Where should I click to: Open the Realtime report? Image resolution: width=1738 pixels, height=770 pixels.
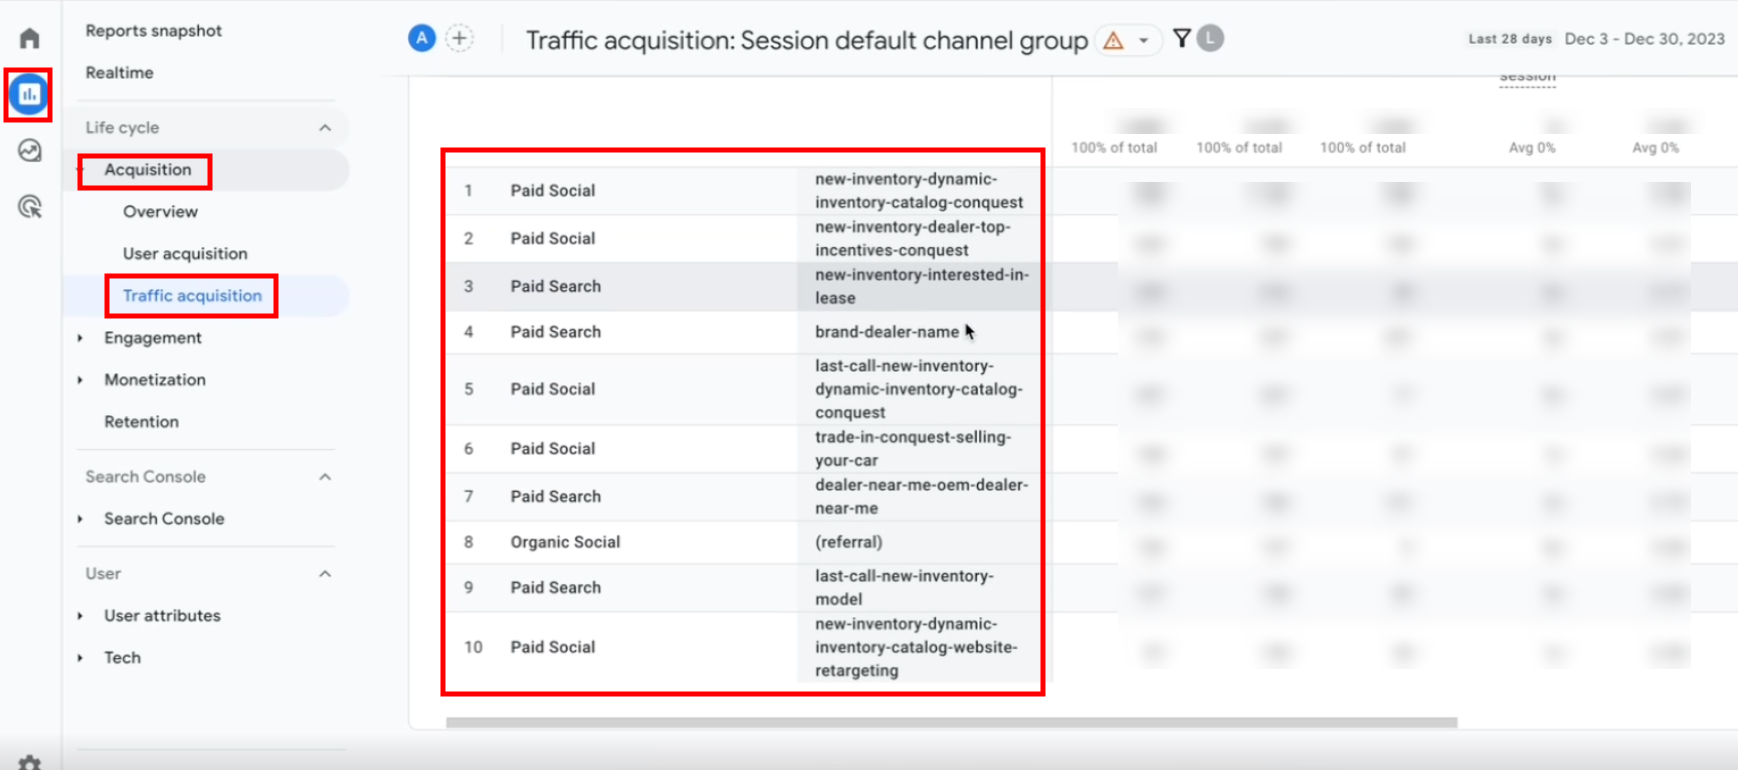(x=119, y=73)
